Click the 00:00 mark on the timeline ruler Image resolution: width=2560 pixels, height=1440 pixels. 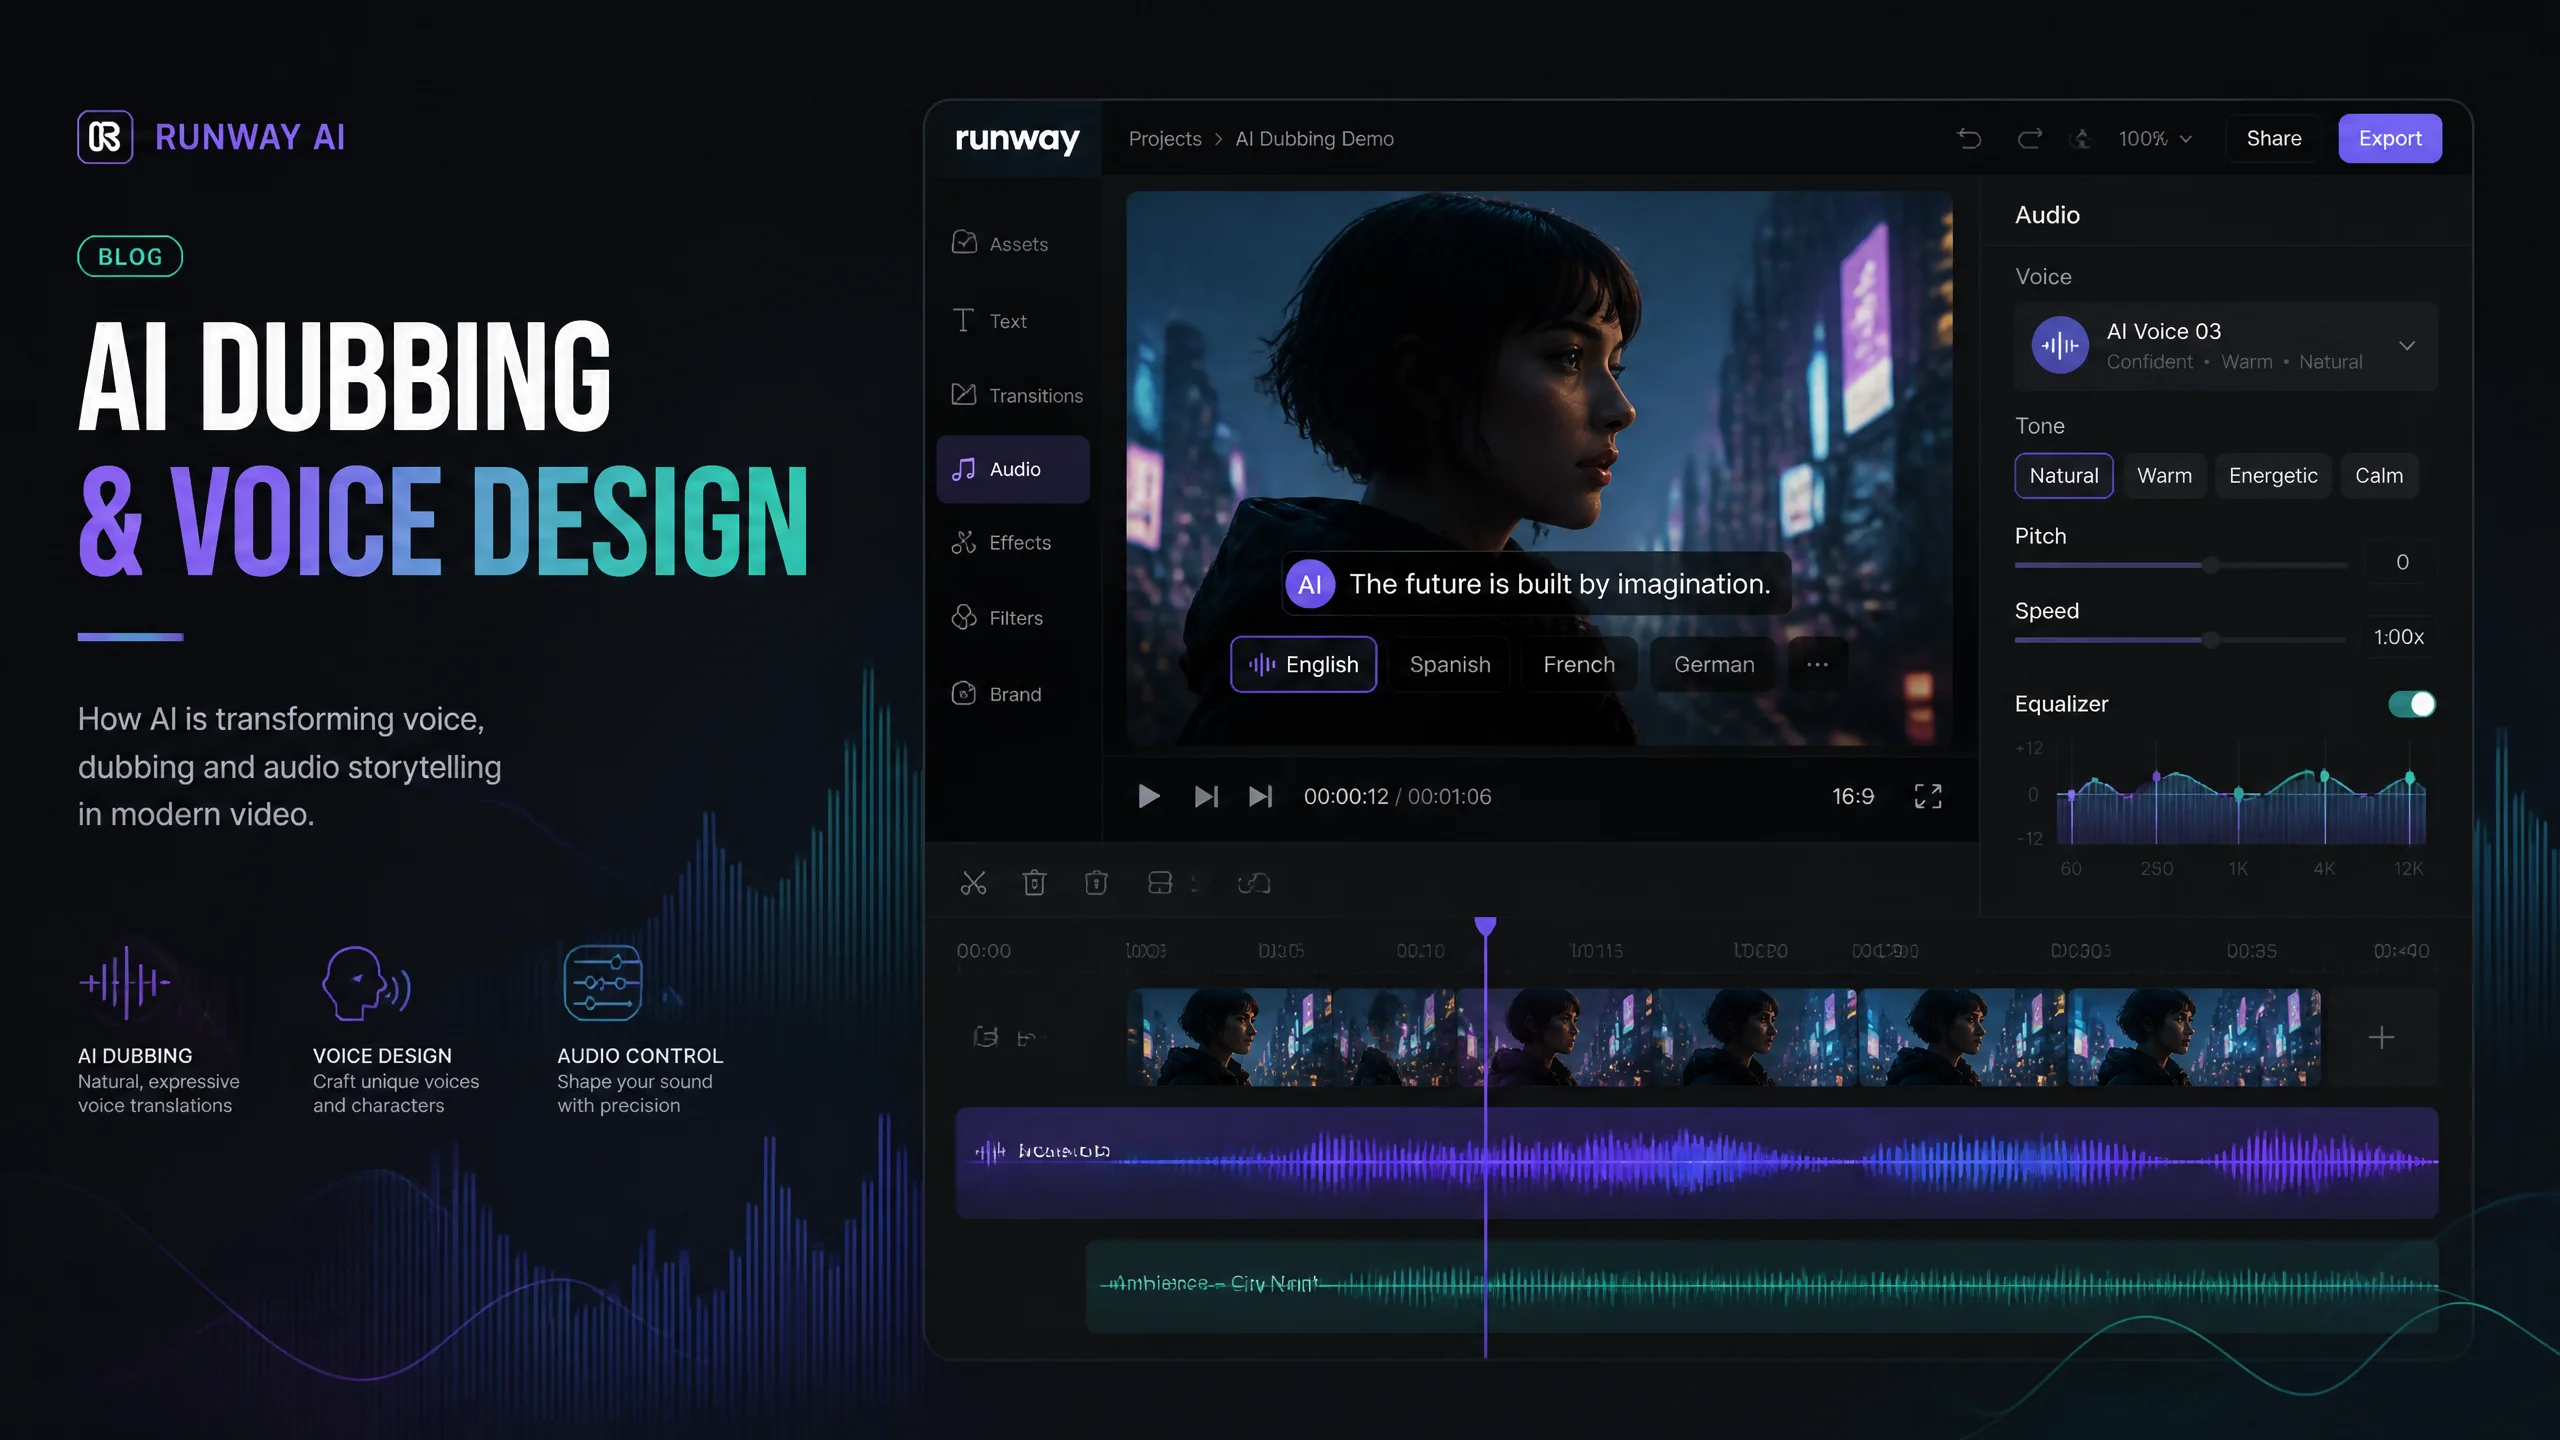[983, 951]
